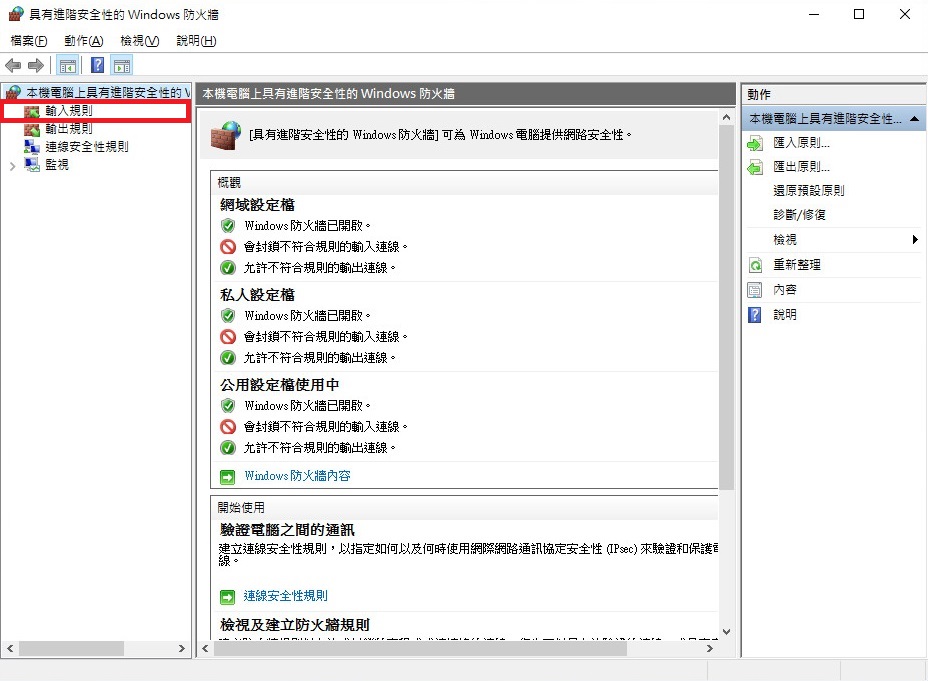Go back with the toolbar left arrow
Viewport: 928px width, 681px height.
pos(13,65)
